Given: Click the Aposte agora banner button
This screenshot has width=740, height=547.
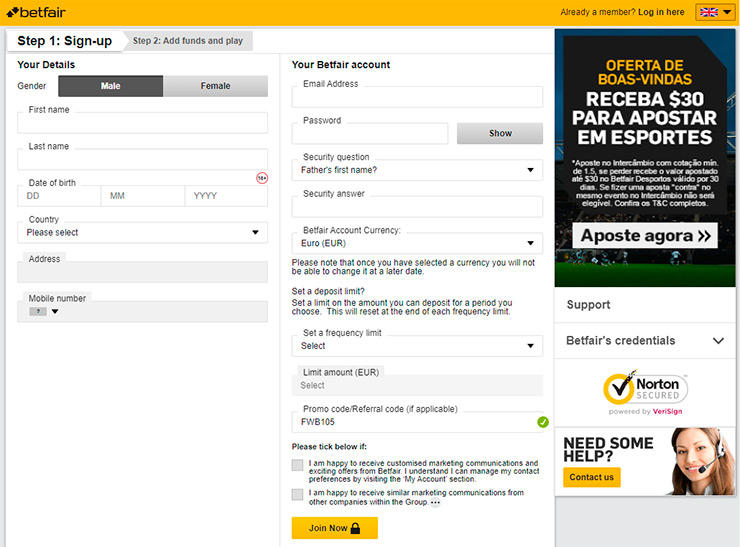Looking at the screenshot, I should coord(645,236).
